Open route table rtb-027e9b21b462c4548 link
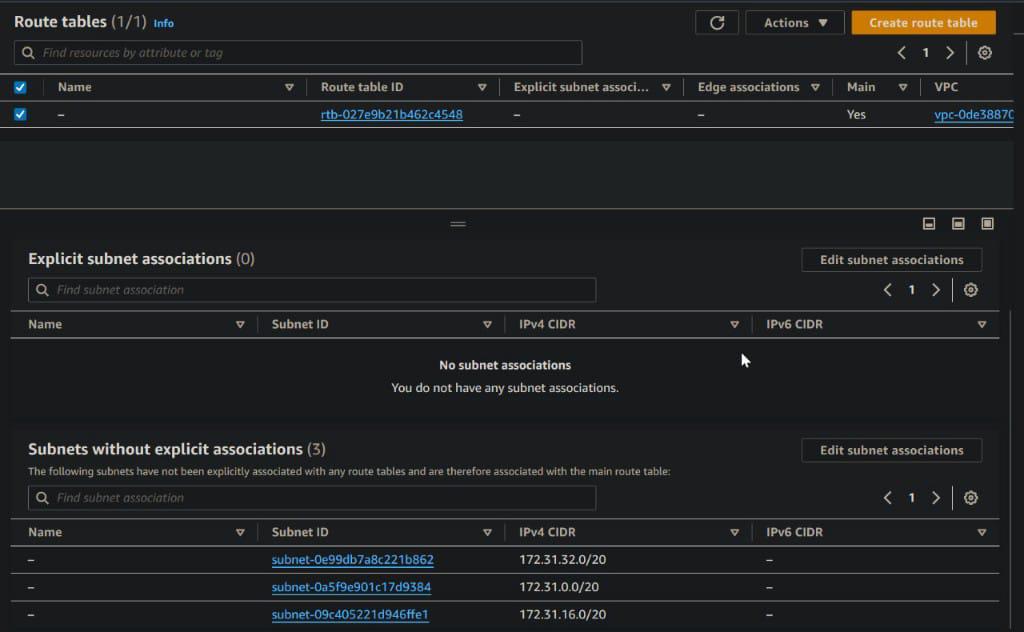 click(x=391, y=115)
